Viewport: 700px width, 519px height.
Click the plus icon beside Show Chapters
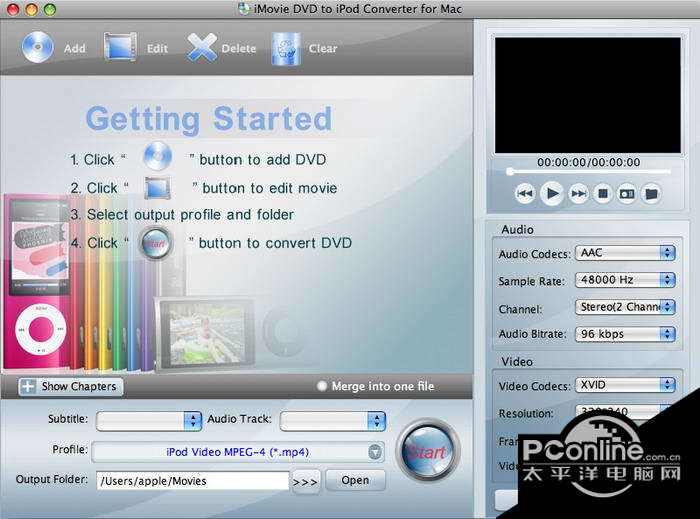28,386
